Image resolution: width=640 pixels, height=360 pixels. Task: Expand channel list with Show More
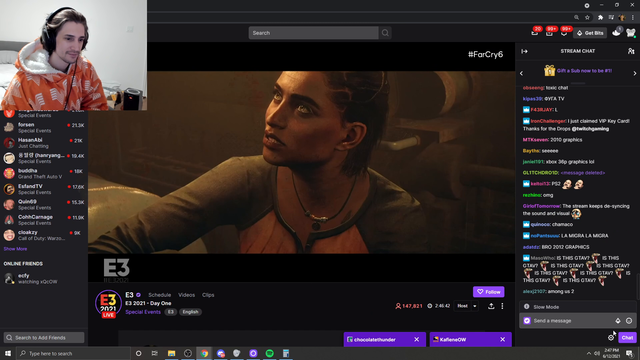click(x=16, y=249)
